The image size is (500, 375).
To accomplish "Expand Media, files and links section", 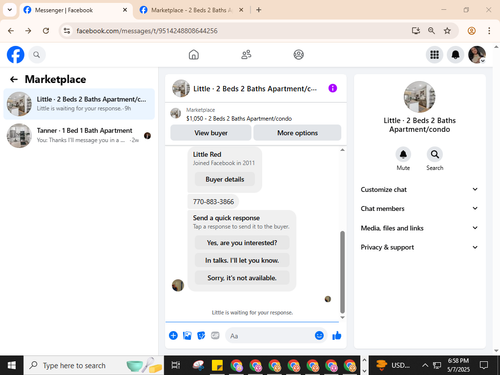I will [x=419, y=228].
